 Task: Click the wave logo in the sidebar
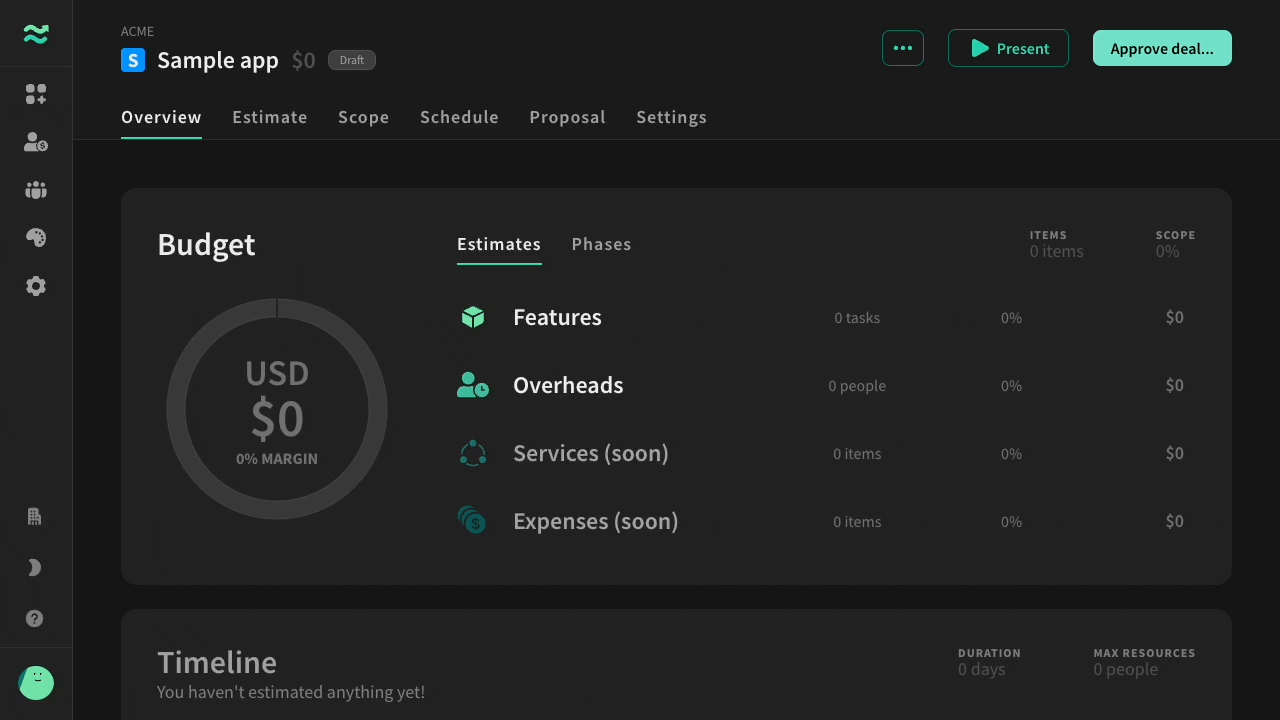point(36,34)
